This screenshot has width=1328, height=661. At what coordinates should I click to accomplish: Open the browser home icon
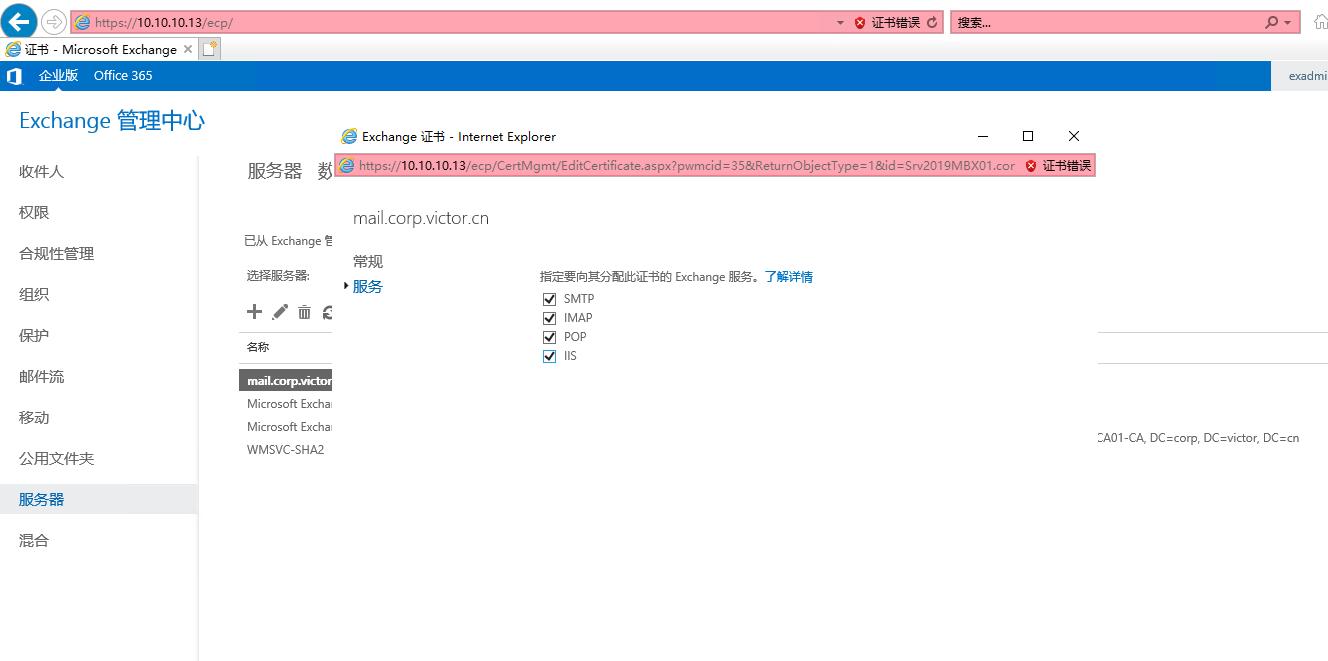coord(1322,20)
